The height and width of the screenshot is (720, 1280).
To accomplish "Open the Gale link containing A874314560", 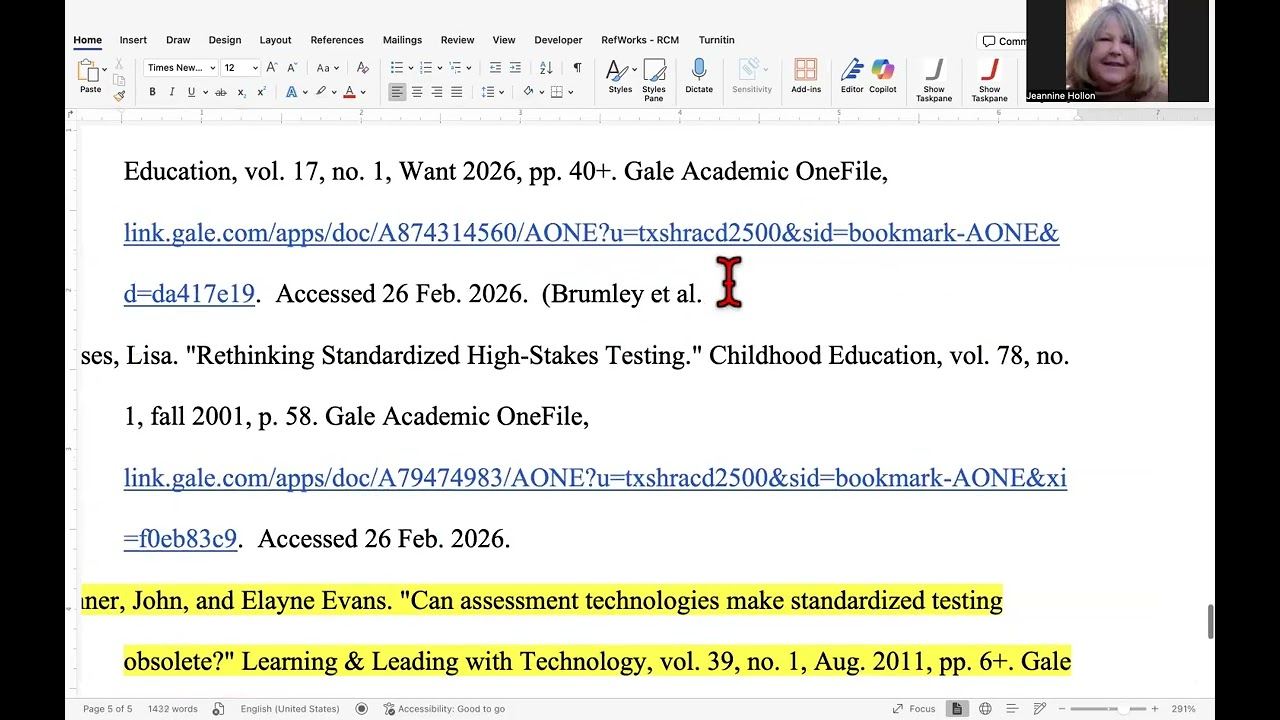I will pyautogui.click(x=591, y=233).
